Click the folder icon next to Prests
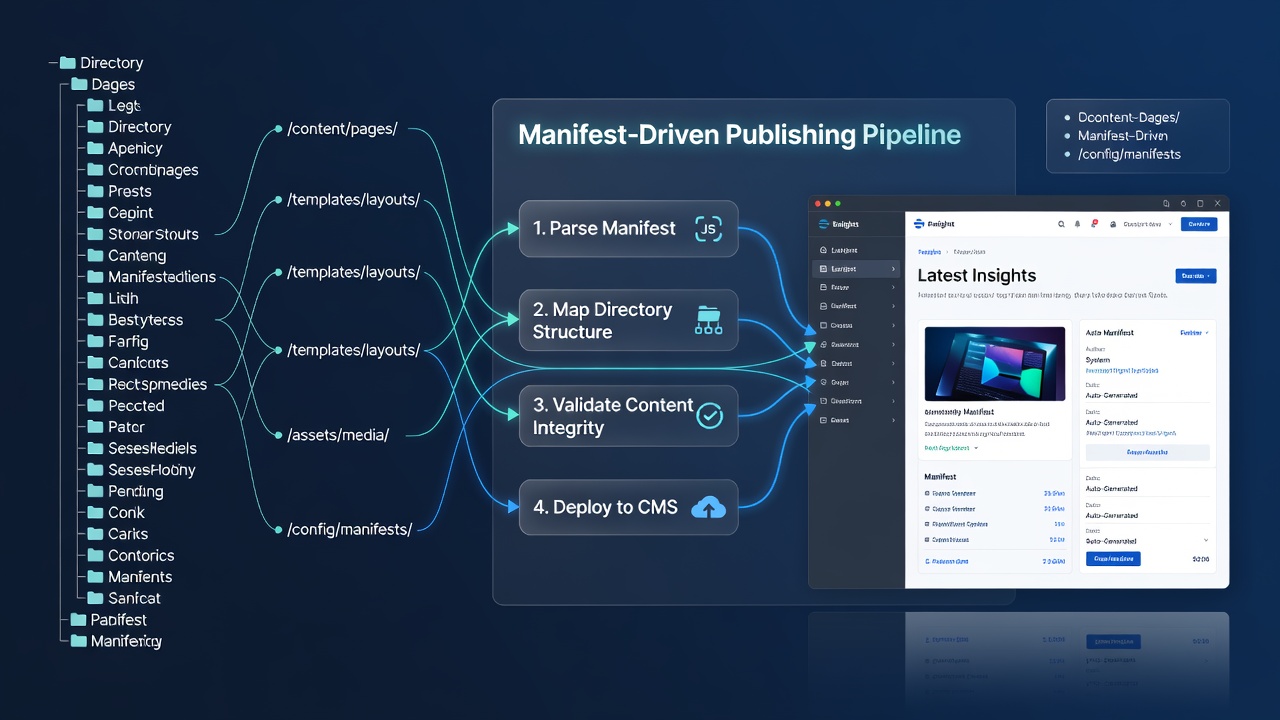Screen dimensions: 1280x720 [95, 191]
